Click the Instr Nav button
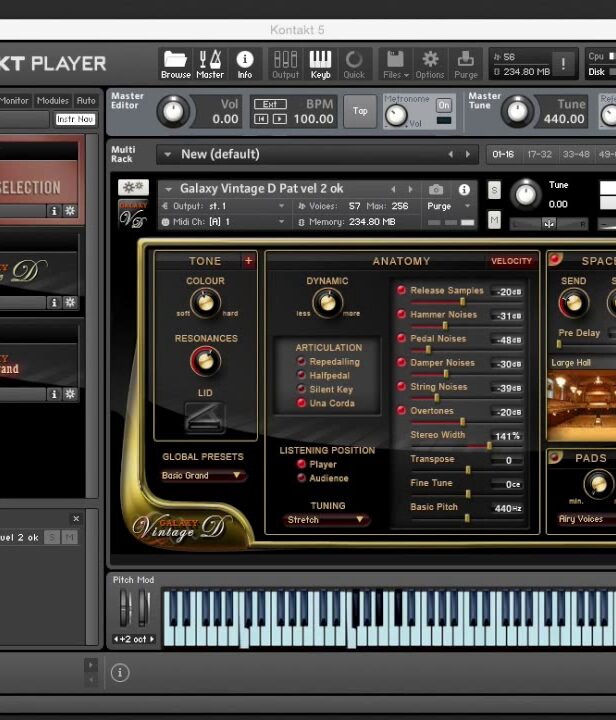The width and height of the screenshot is (616, 720). 75,119
